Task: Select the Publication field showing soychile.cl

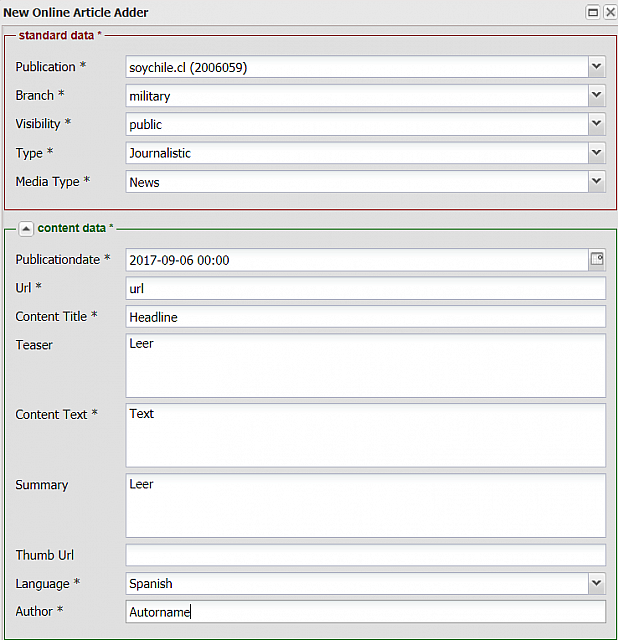Action: pos(356,67)
